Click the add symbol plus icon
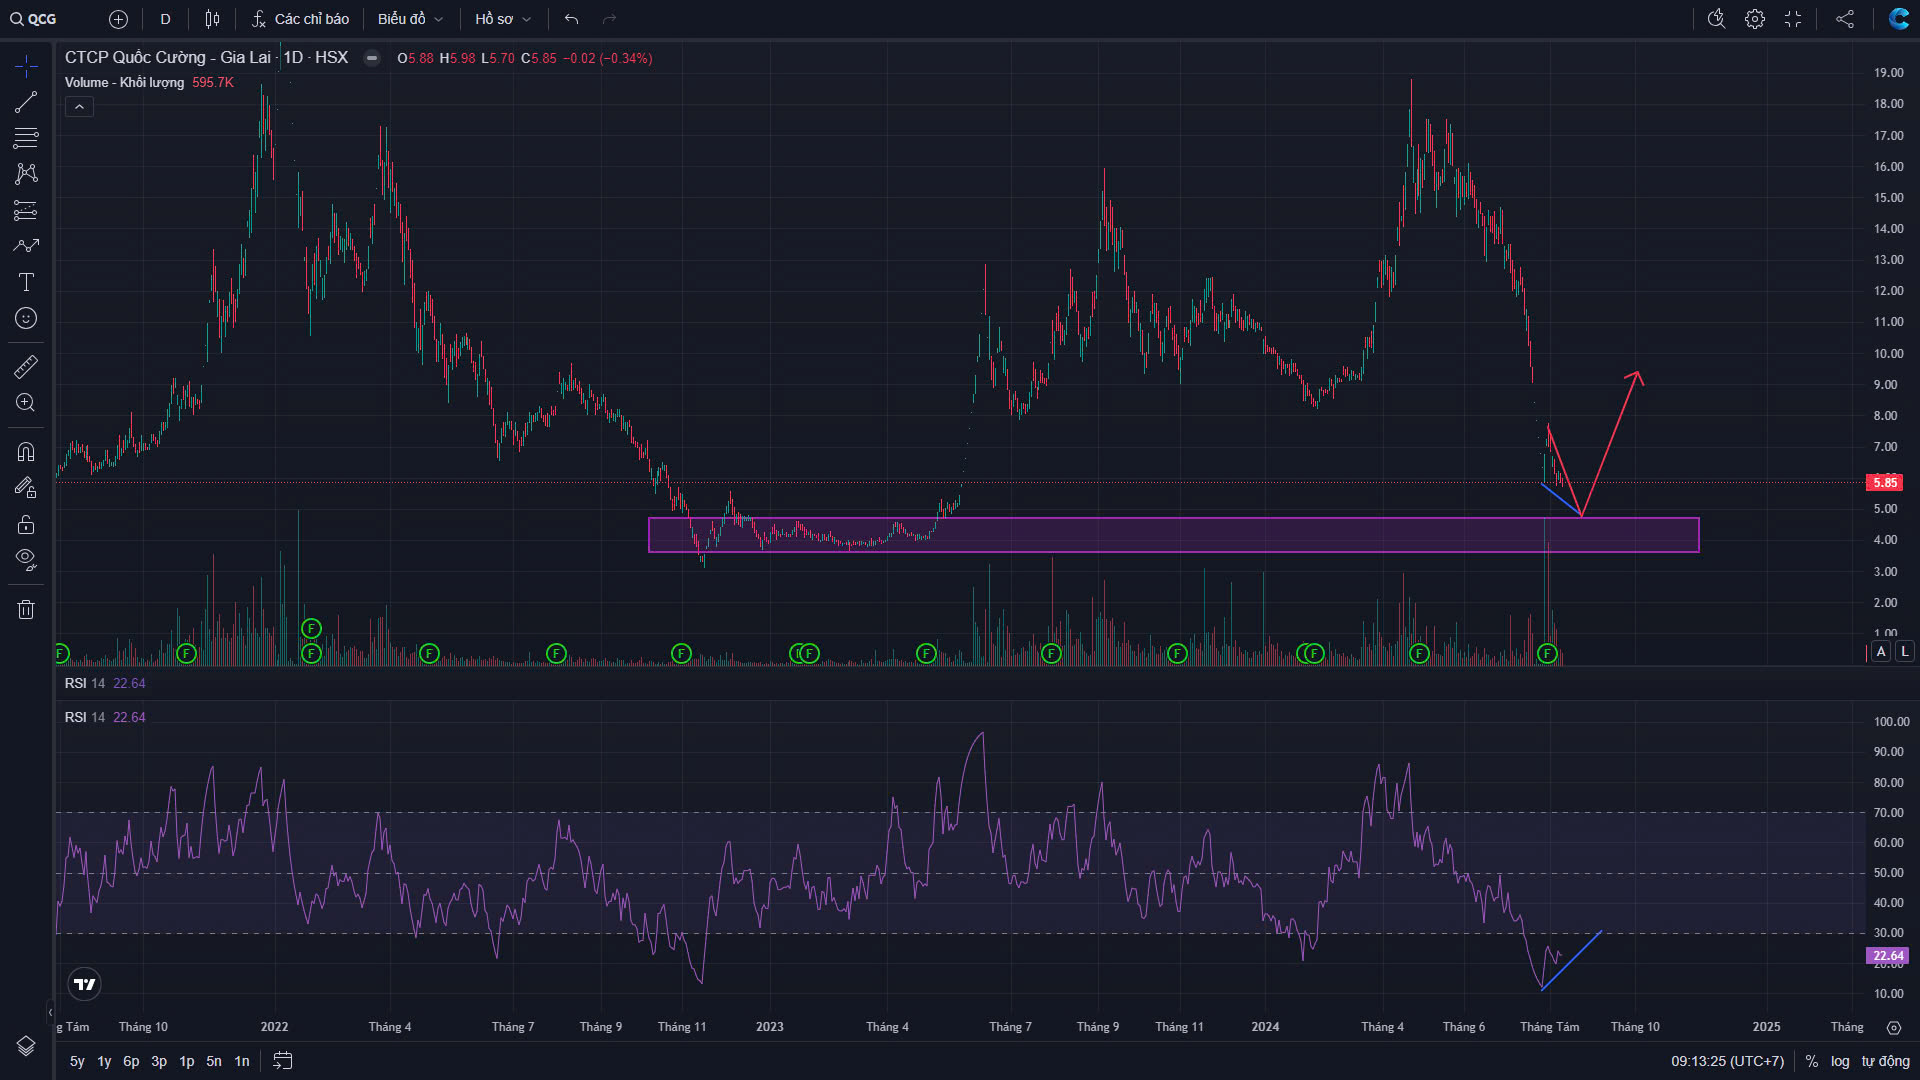The image size is (1920, 1080). point(118,19)
